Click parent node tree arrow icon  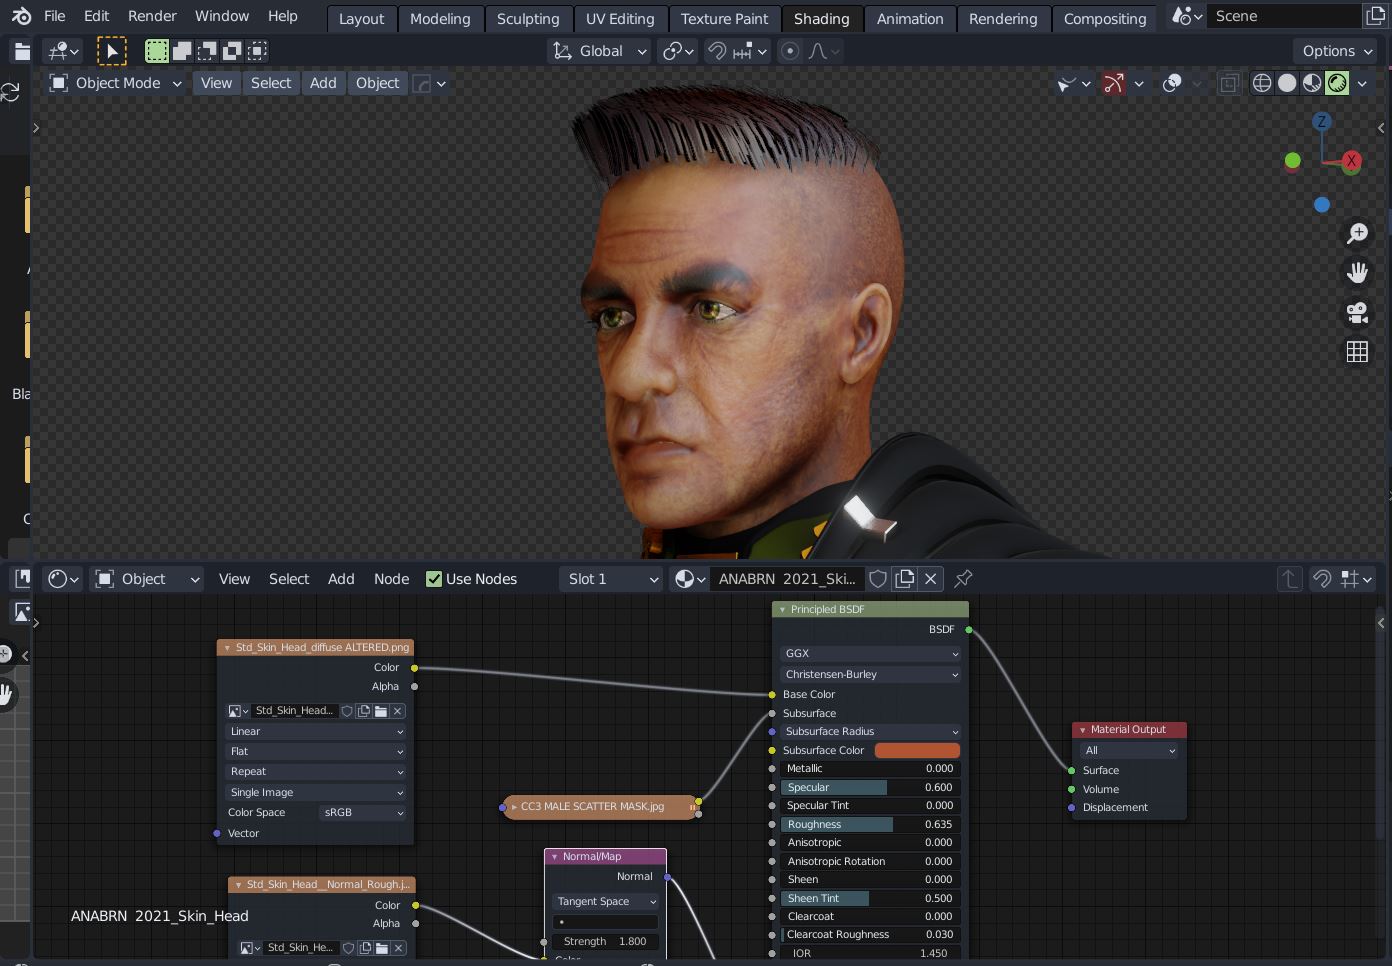click(x=1290, y=579)
